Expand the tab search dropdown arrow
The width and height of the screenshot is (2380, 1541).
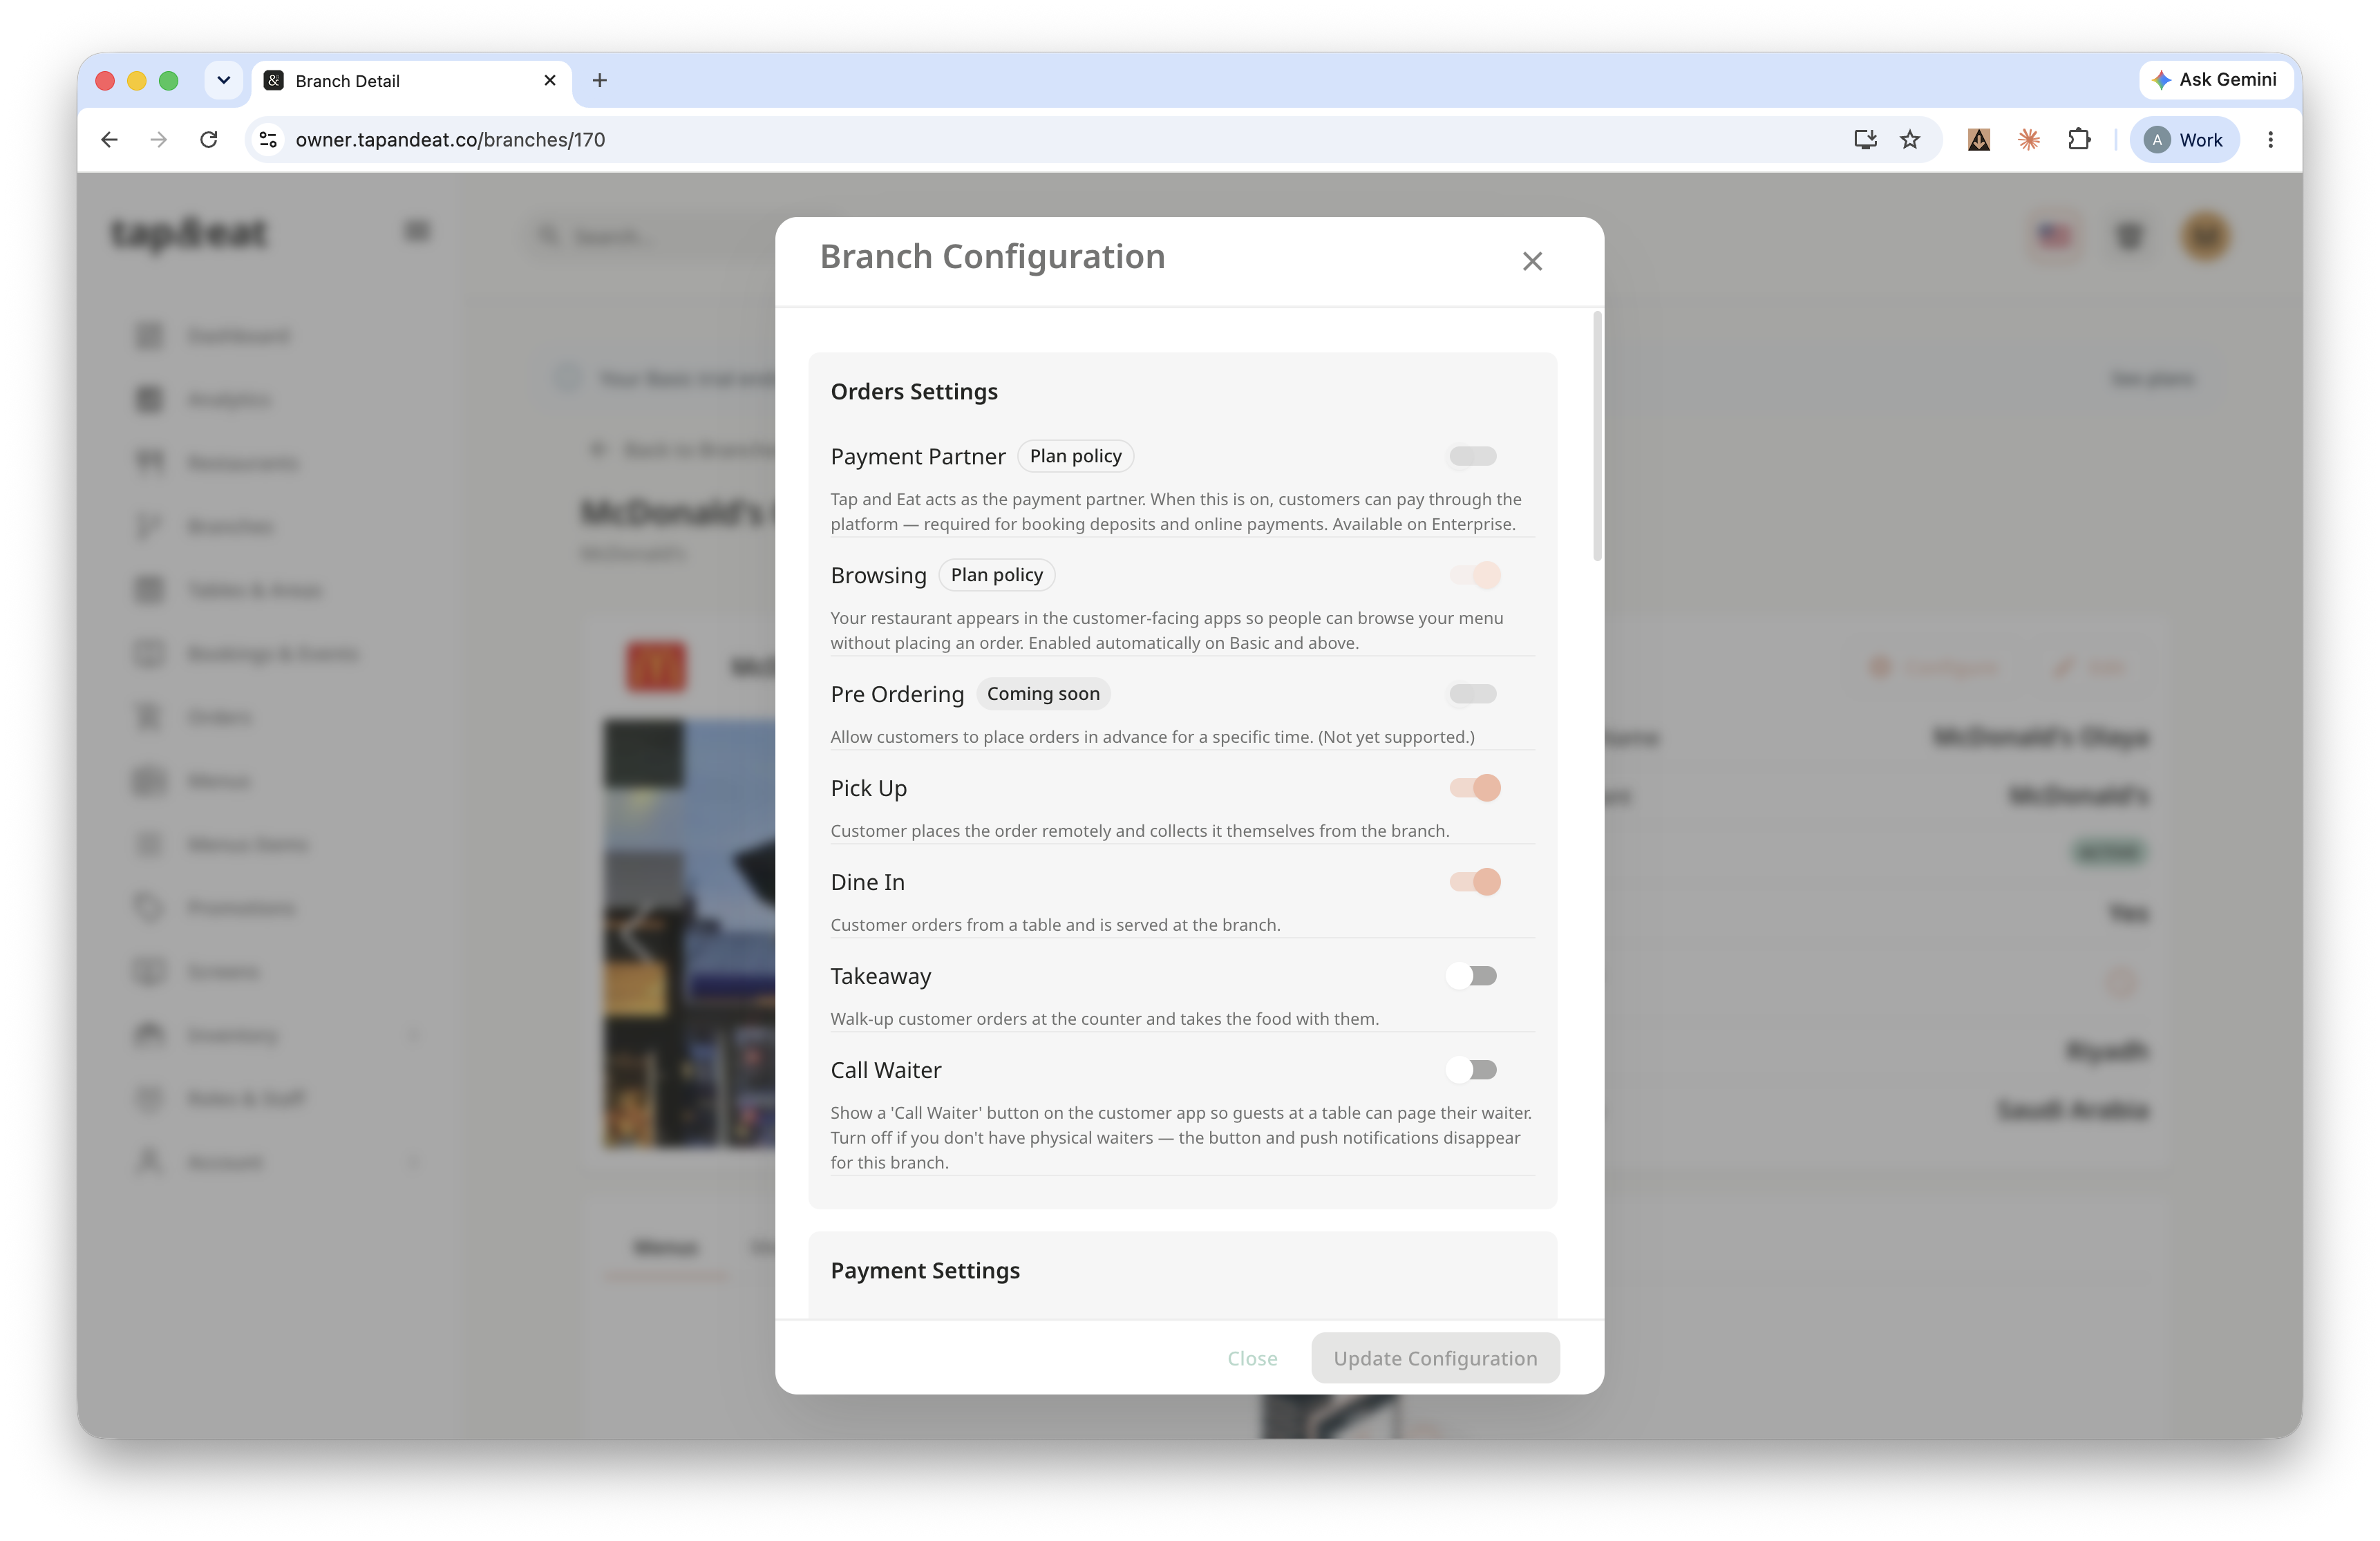coord(224,80)
